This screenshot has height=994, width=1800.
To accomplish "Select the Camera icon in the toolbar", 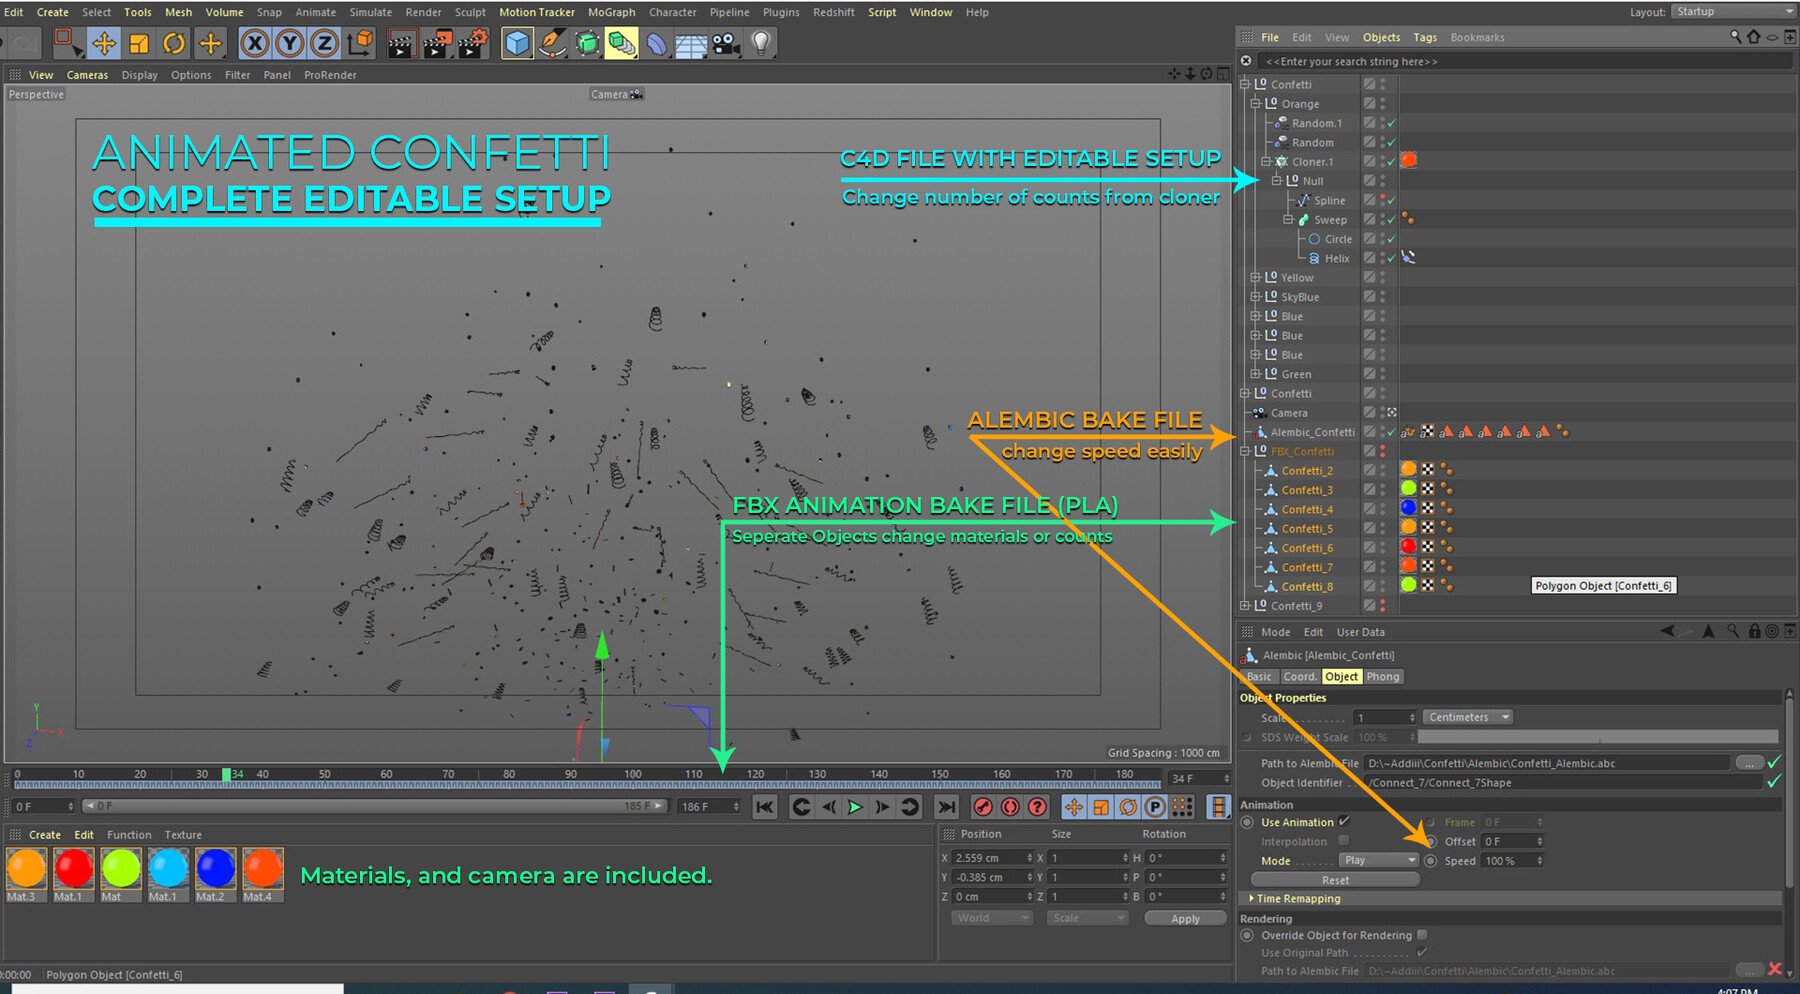I will (724, 43).
